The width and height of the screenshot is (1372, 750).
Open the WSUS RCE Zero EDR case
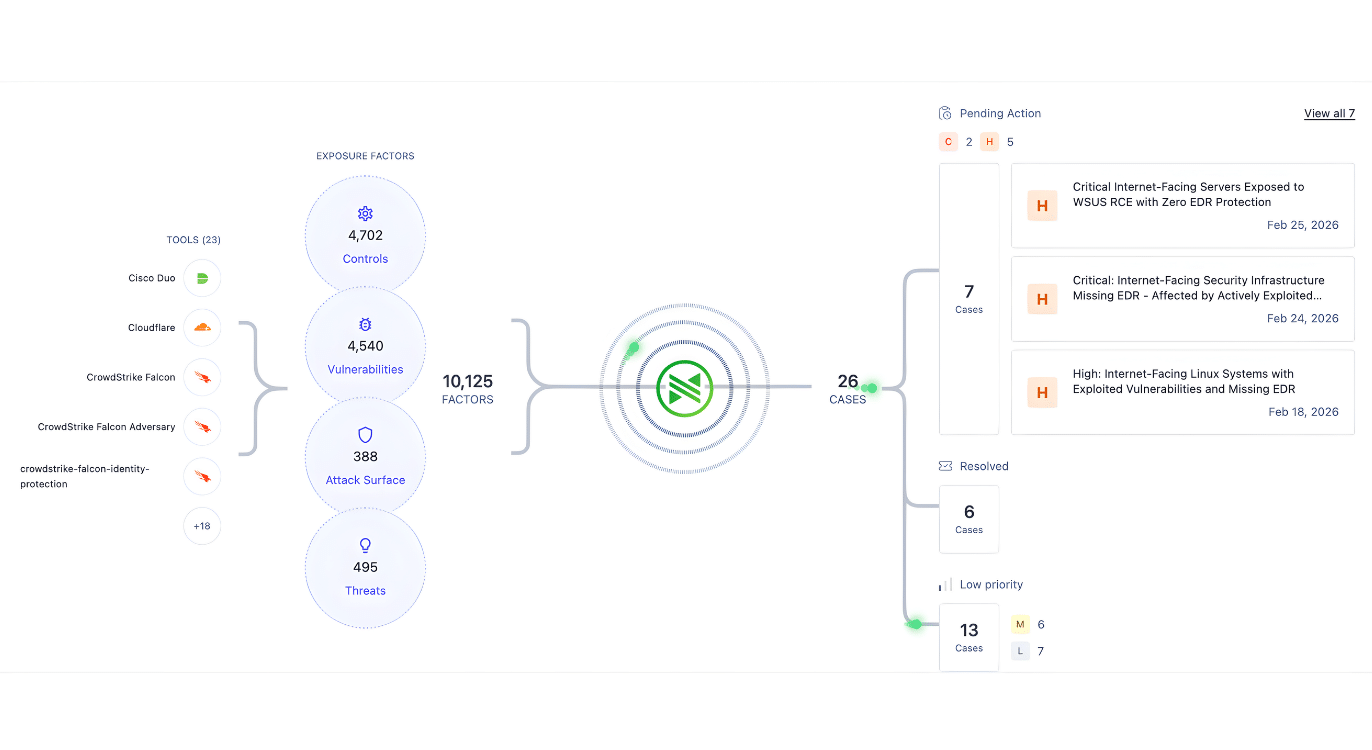click(1182, 206)
